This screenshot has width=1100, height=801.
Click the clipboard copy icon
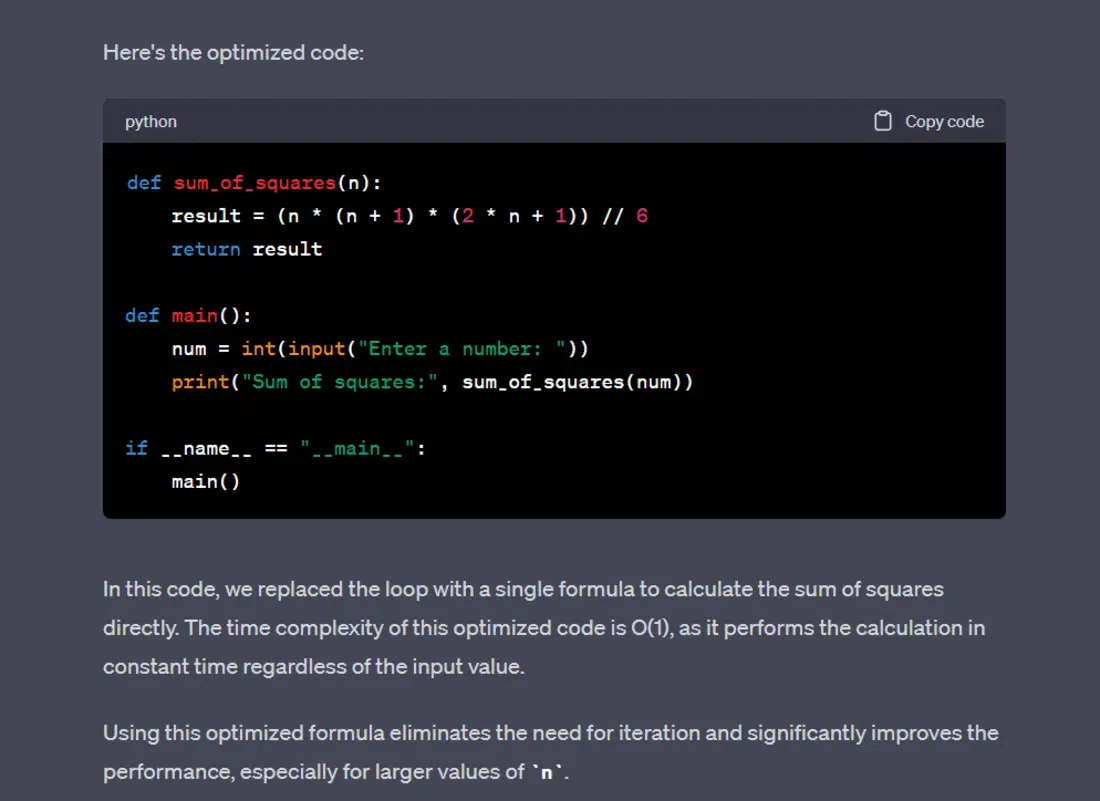[883, 121]
